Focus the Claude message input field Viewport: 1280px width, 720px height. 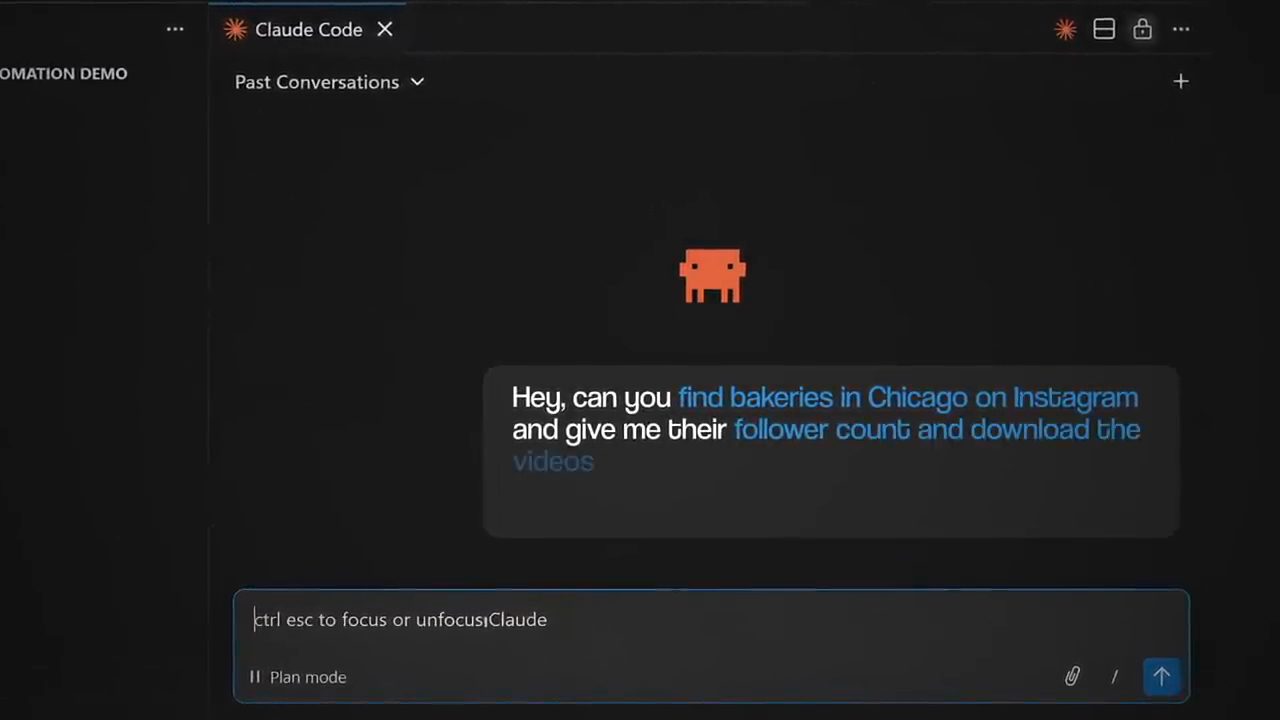click(711, 620)
